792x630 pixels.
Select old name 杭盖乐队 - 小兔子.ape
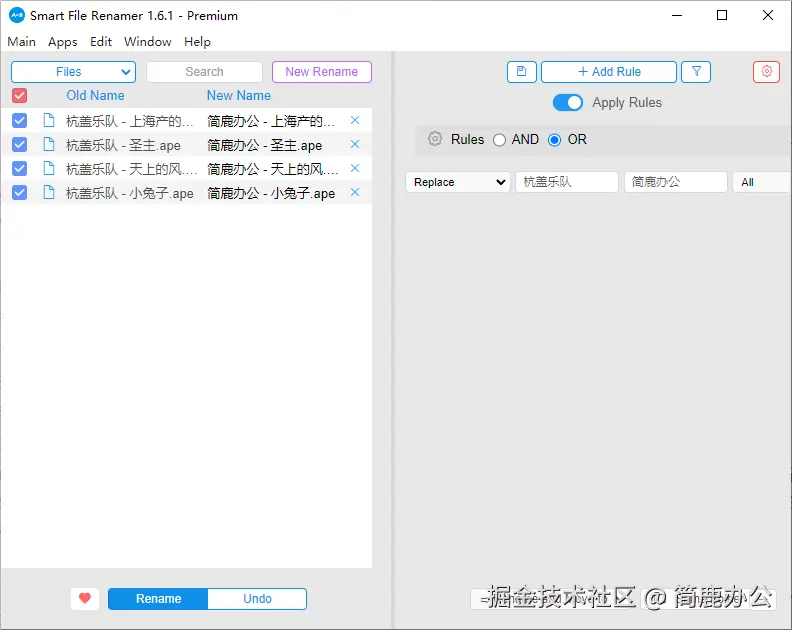pos(130,193)
